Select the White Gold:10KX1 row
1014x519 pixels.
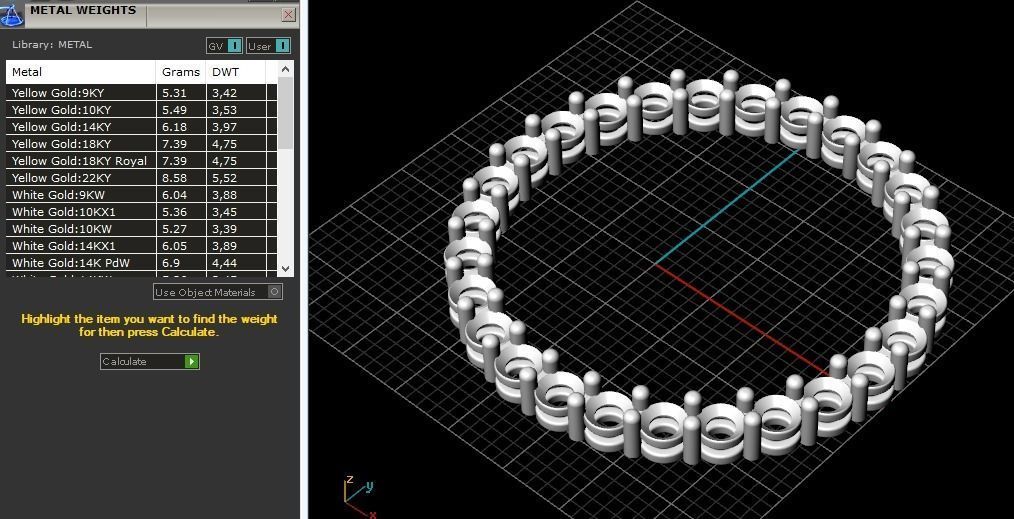(142, 211)
